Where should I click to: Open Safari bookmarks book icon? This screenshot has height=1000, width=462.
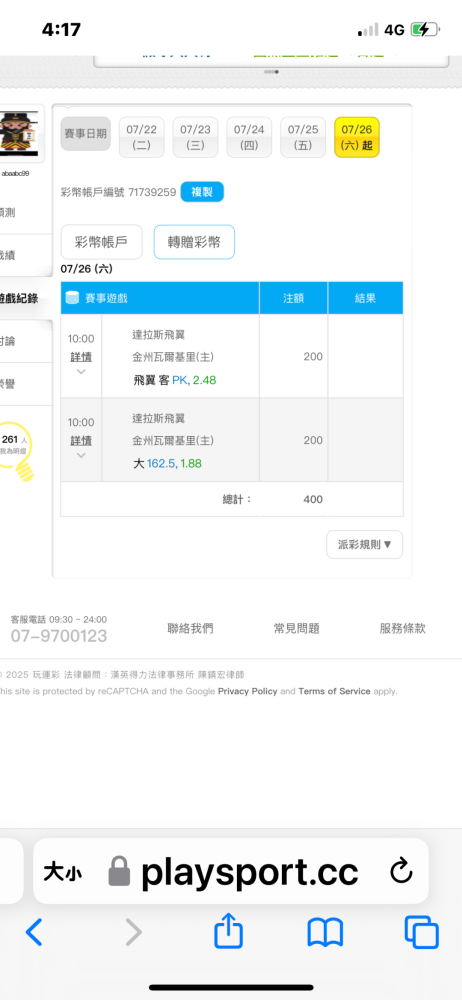pyautogui.click(x=325, y=933)
